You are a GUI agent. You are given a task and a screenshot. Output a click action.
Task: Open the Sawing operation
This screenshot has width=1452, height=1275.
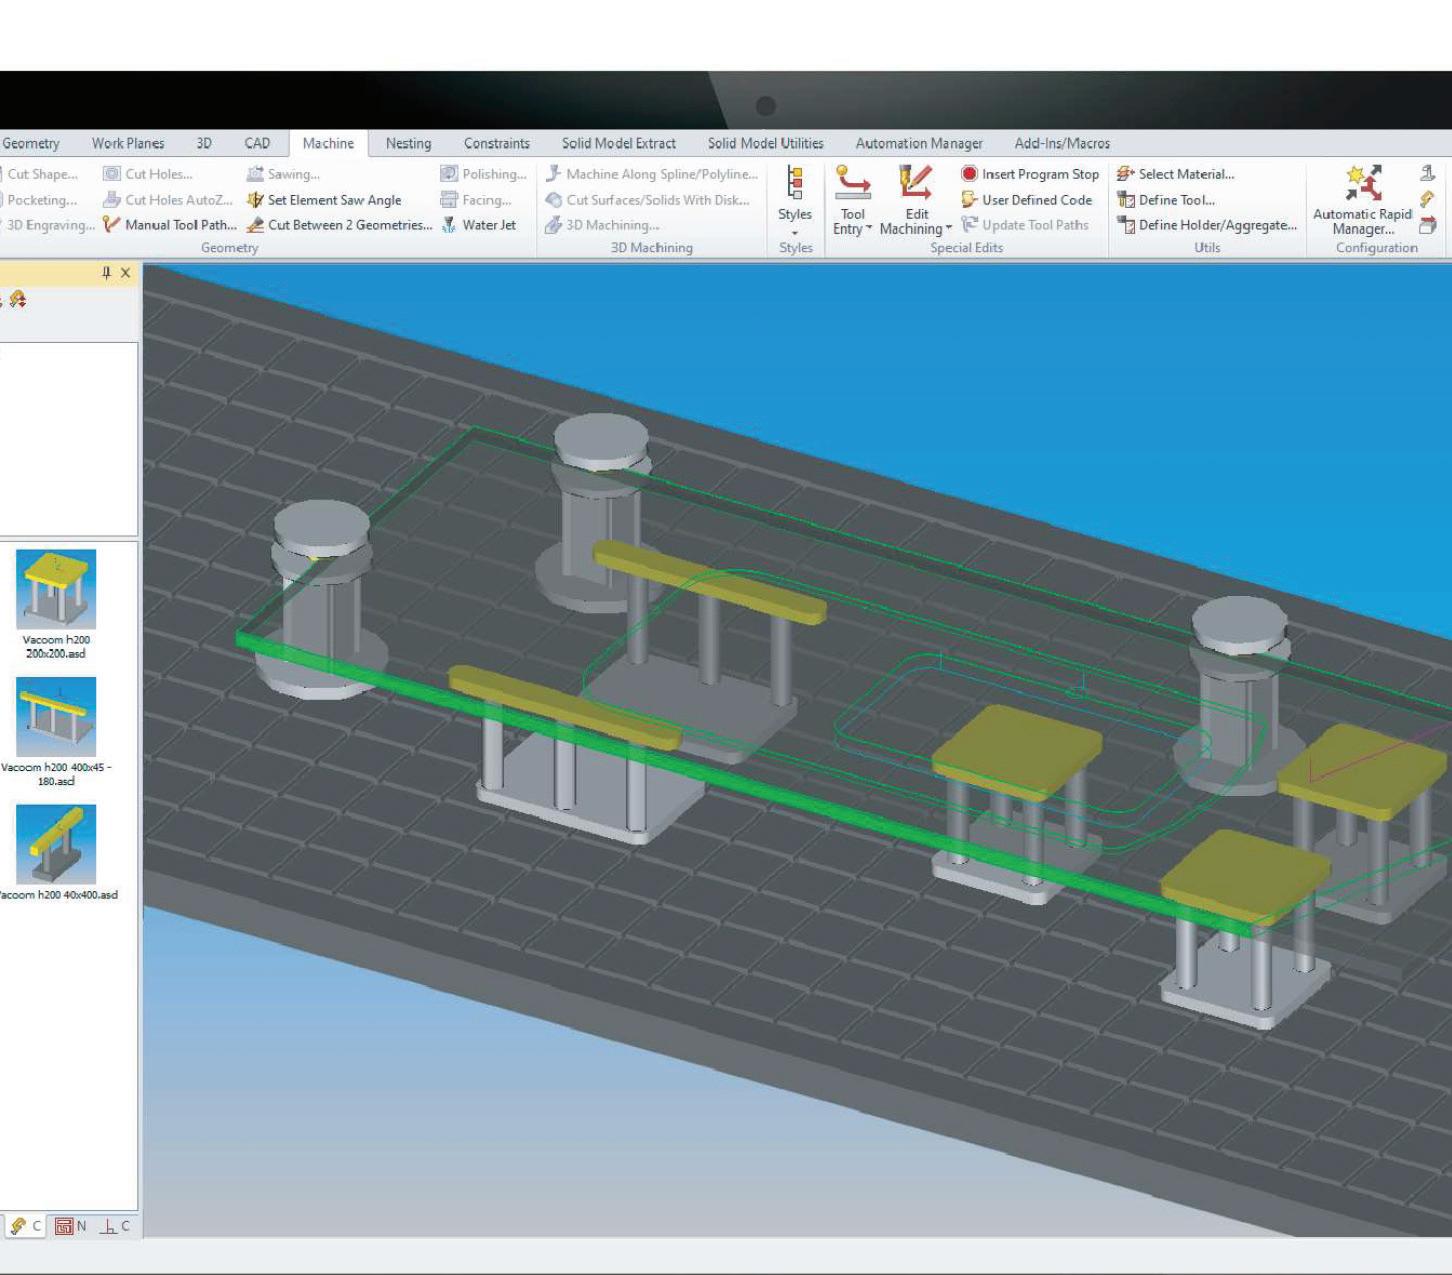point(283,174)
